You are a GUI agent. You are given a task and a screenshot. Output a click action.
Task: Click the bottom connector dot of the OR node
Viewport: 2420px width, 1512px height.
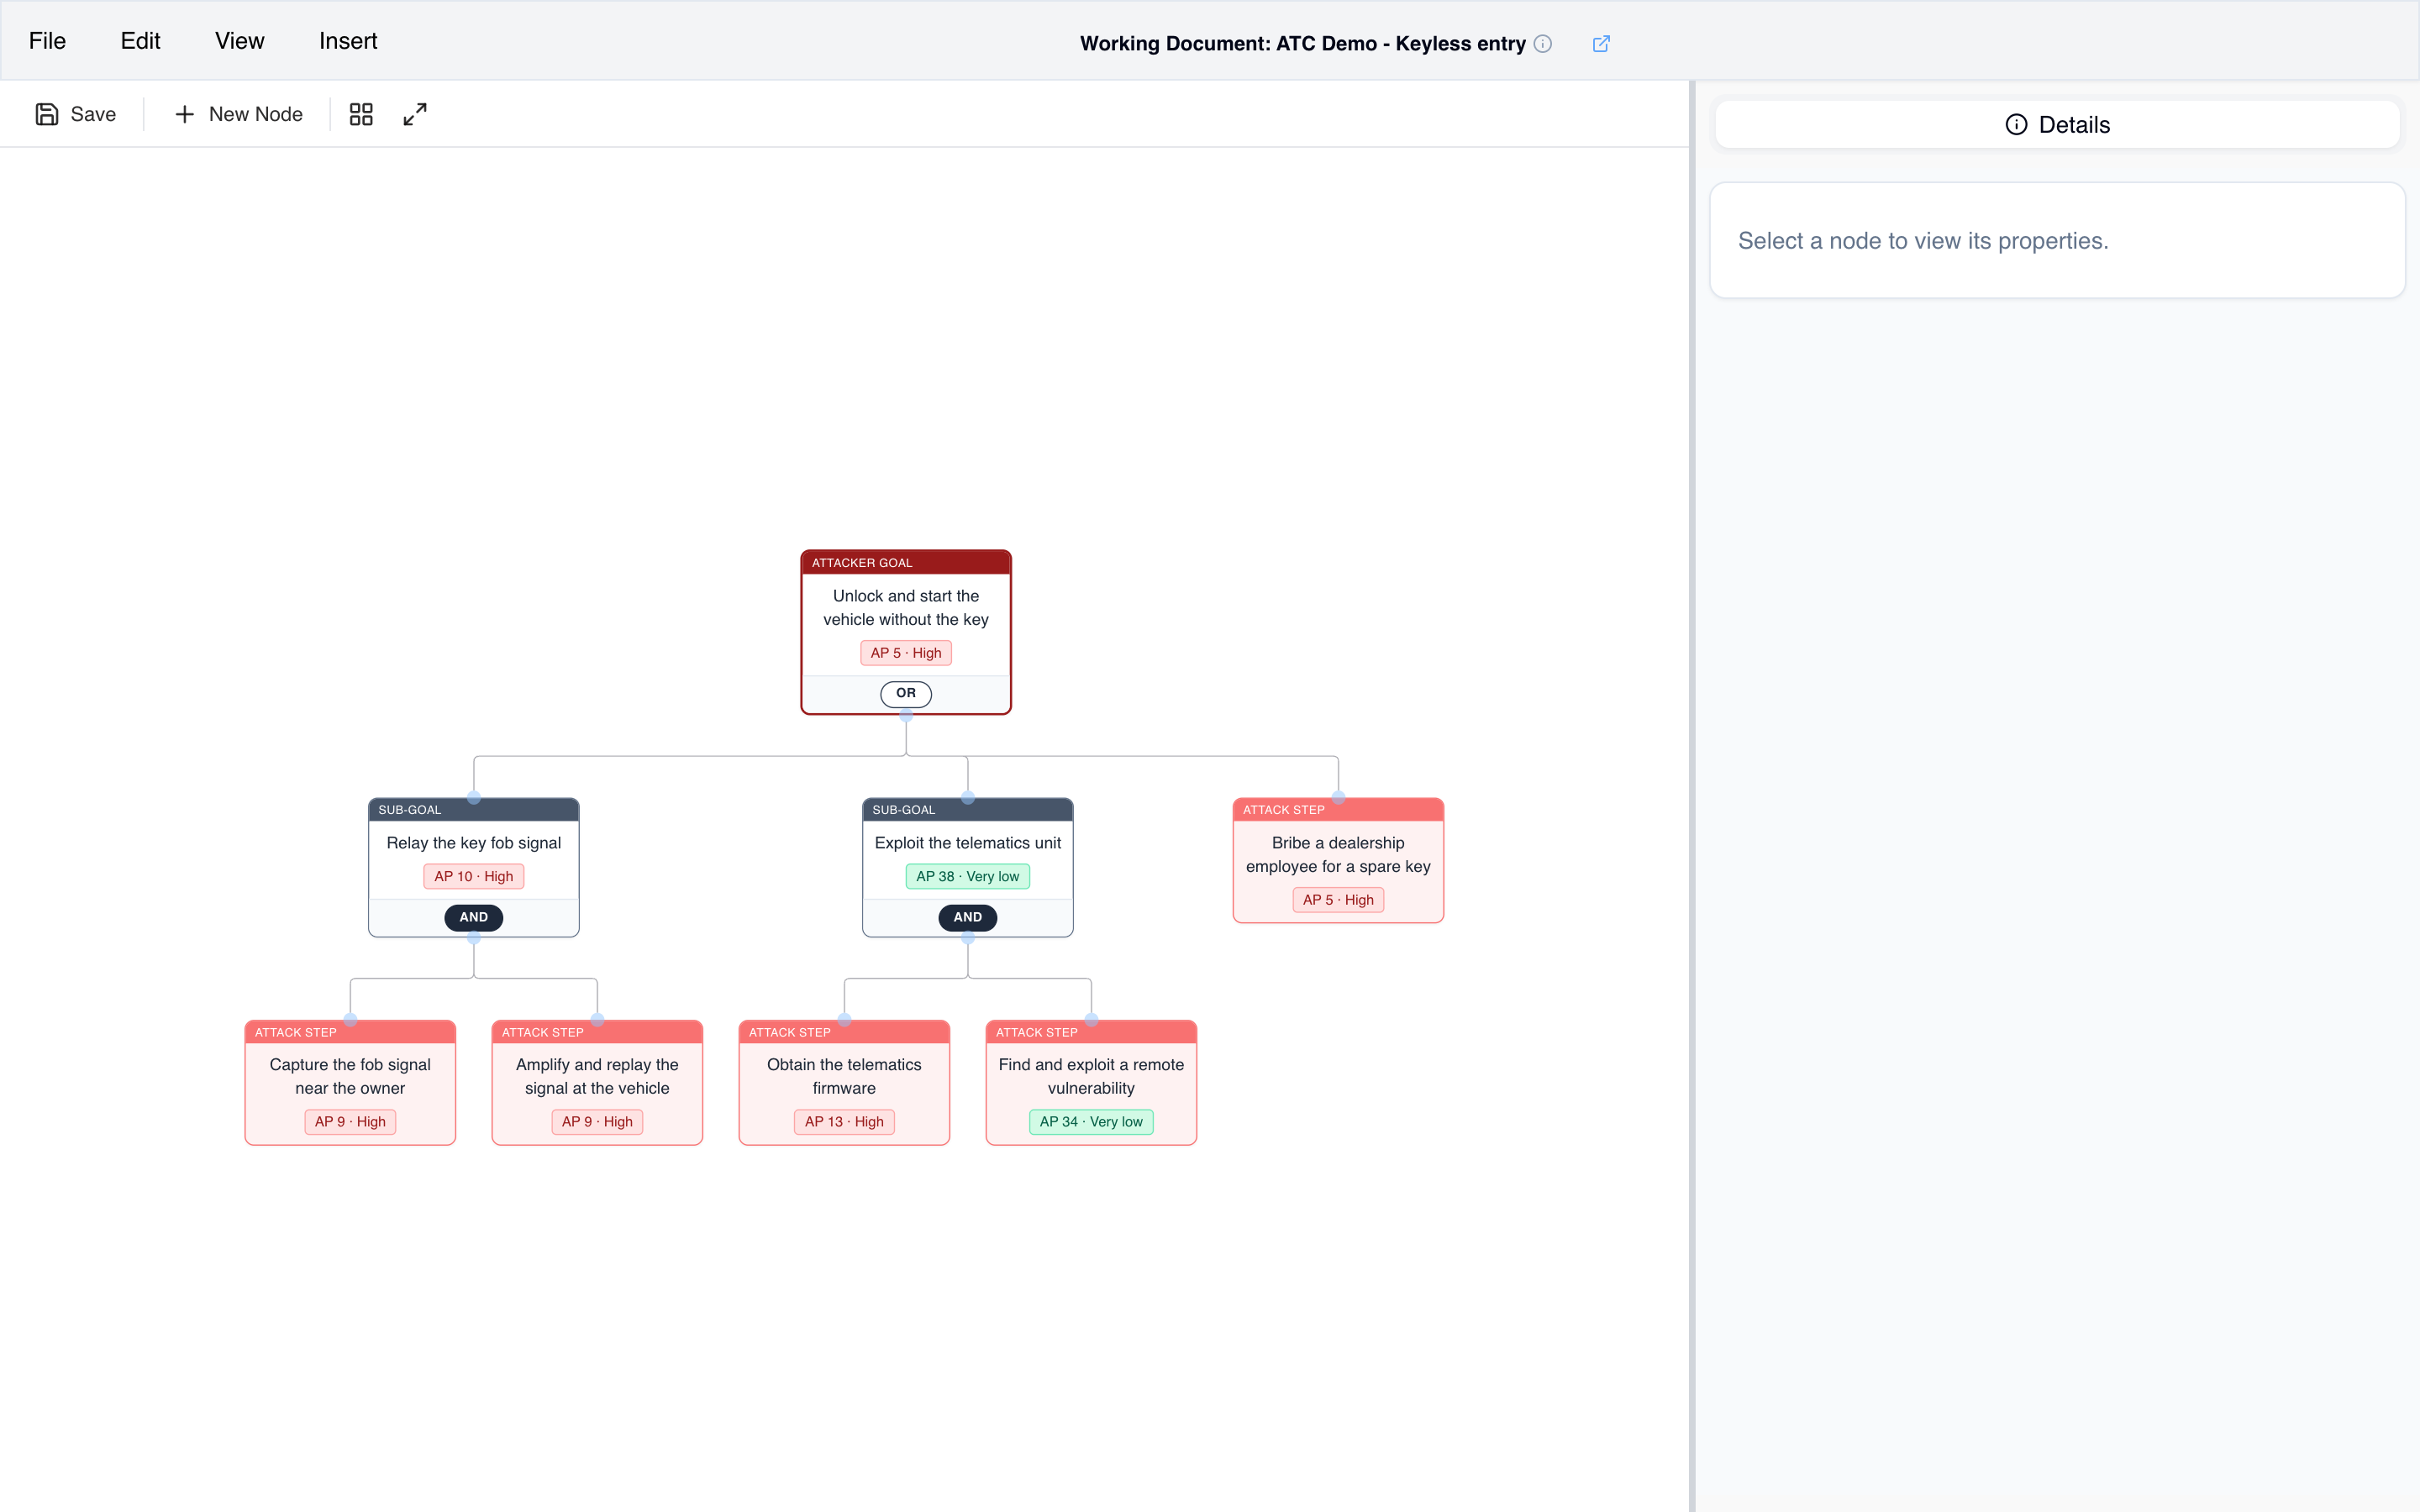(906, 715)
